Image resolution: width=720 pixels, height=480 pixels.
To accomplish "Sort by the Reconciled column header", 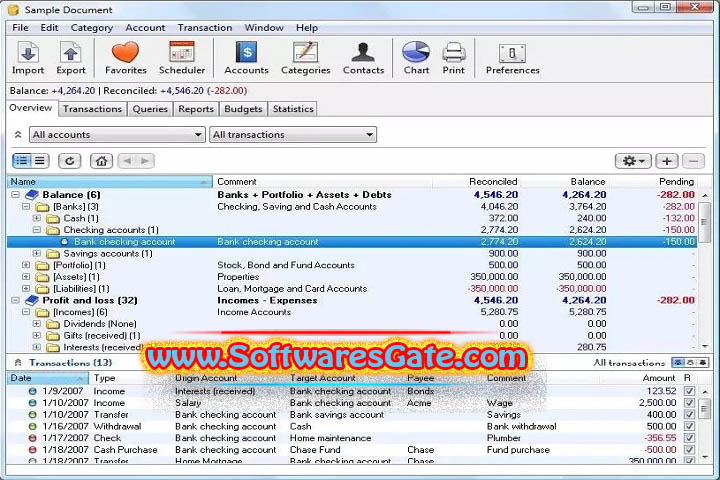I will (477, 182).
